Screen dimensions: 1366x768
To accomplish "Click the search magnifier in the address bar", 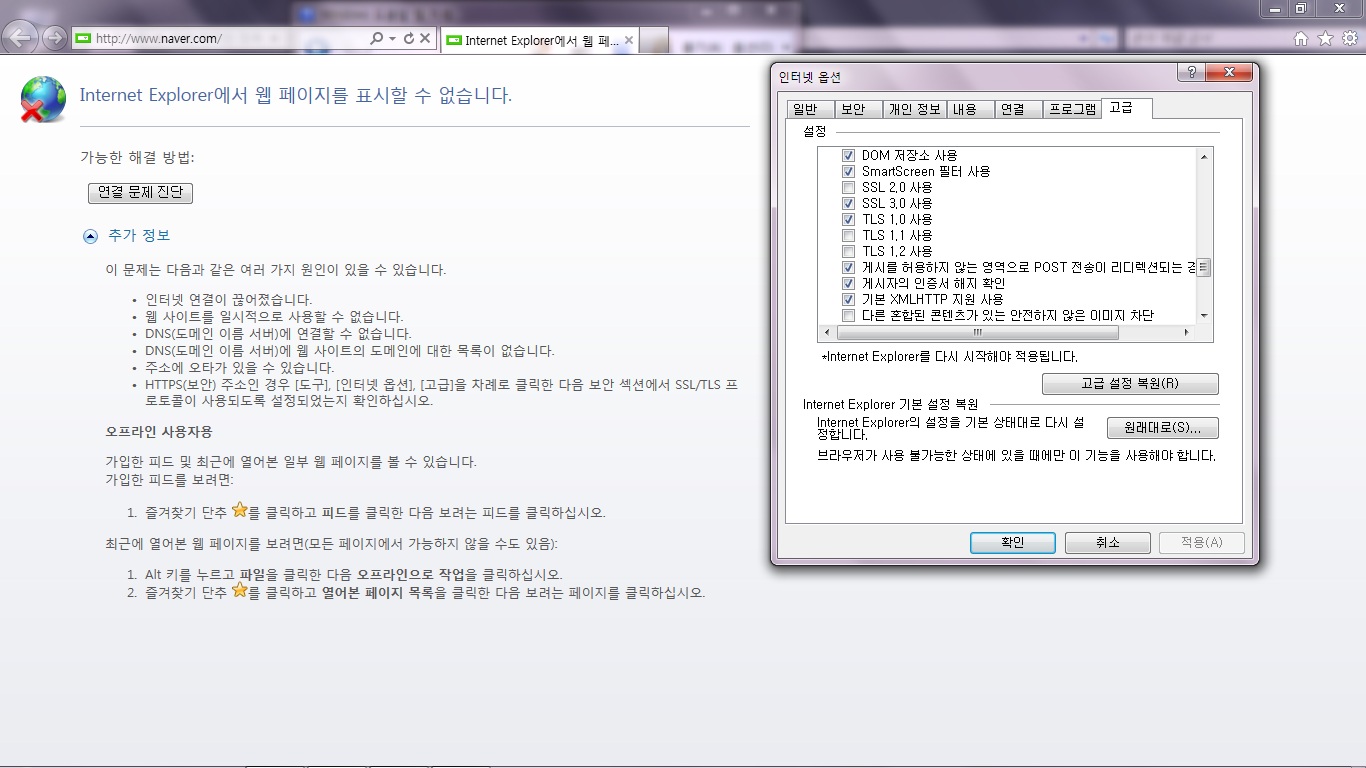I will click(x=376, y=38).
